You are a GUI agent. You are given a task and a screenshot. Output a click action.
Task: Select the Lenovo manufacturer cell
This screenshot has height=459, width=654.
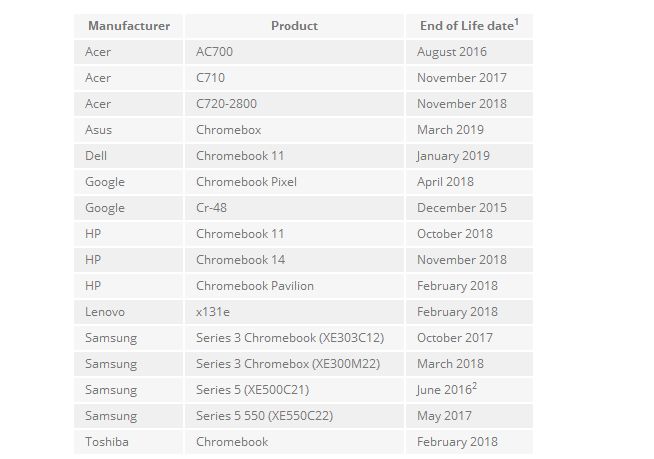128,312
